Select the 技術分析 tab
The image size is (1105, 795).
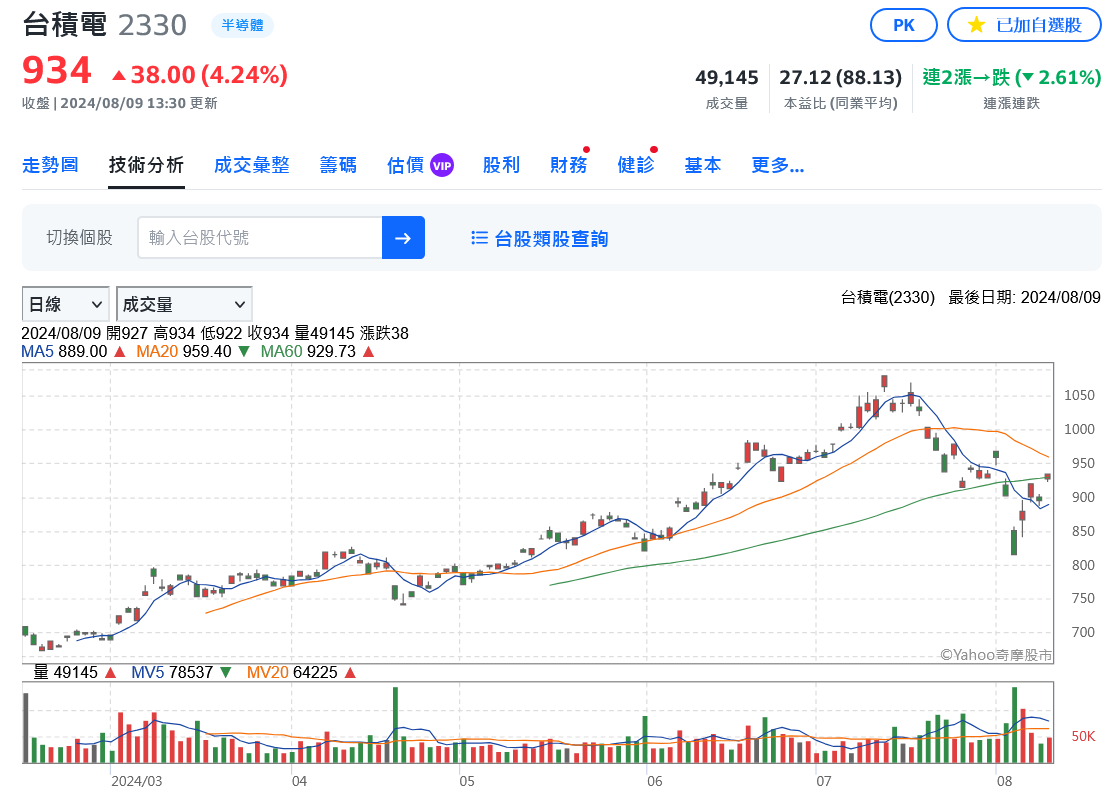(147, 166)
